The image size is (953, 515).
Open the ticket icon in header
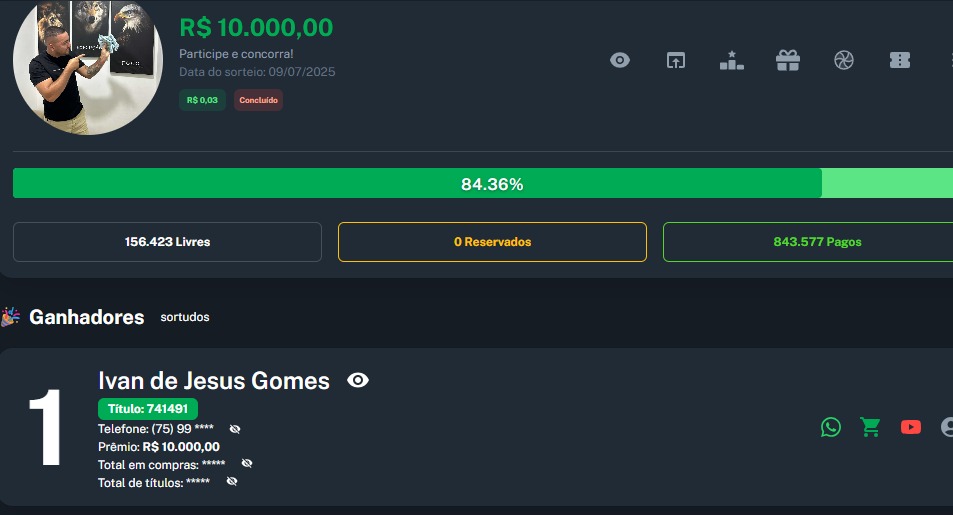[900, 60]
